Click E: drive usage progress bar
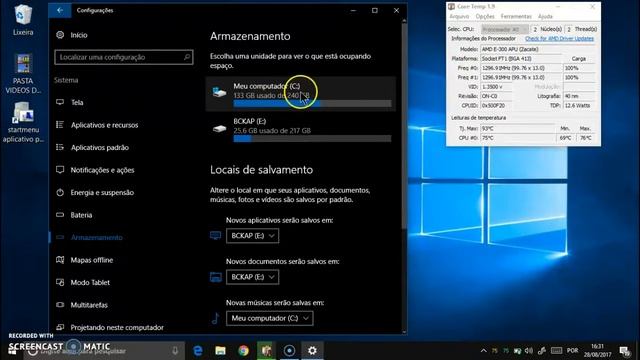640x360 pixels. coord(312,139)
